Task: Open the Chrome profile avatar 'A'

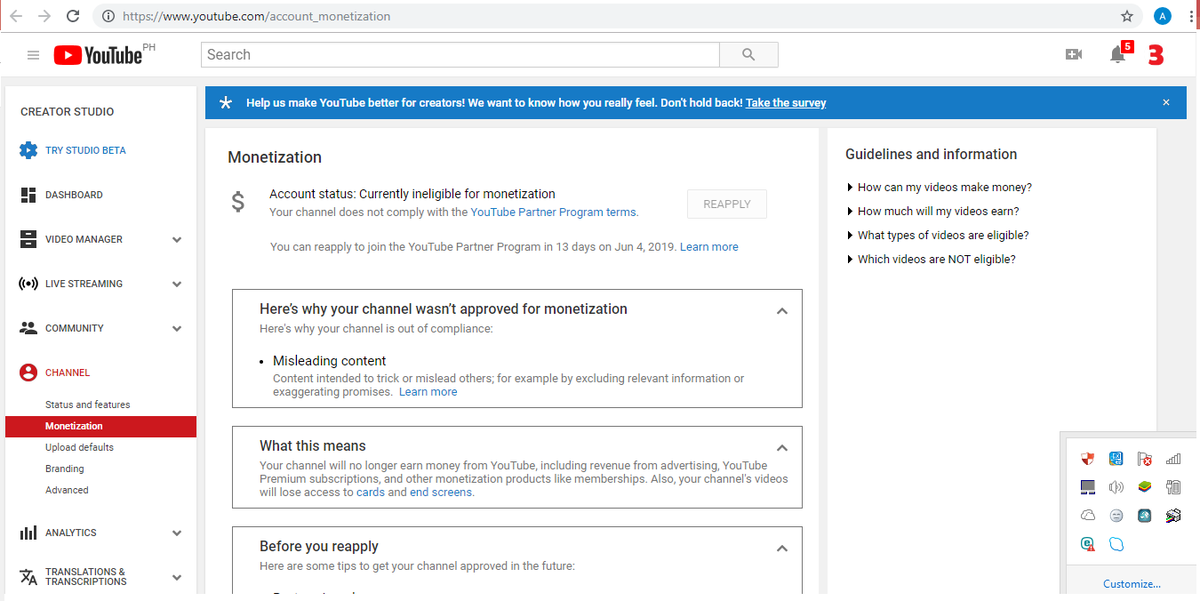Action: (x=1162, y=16)
